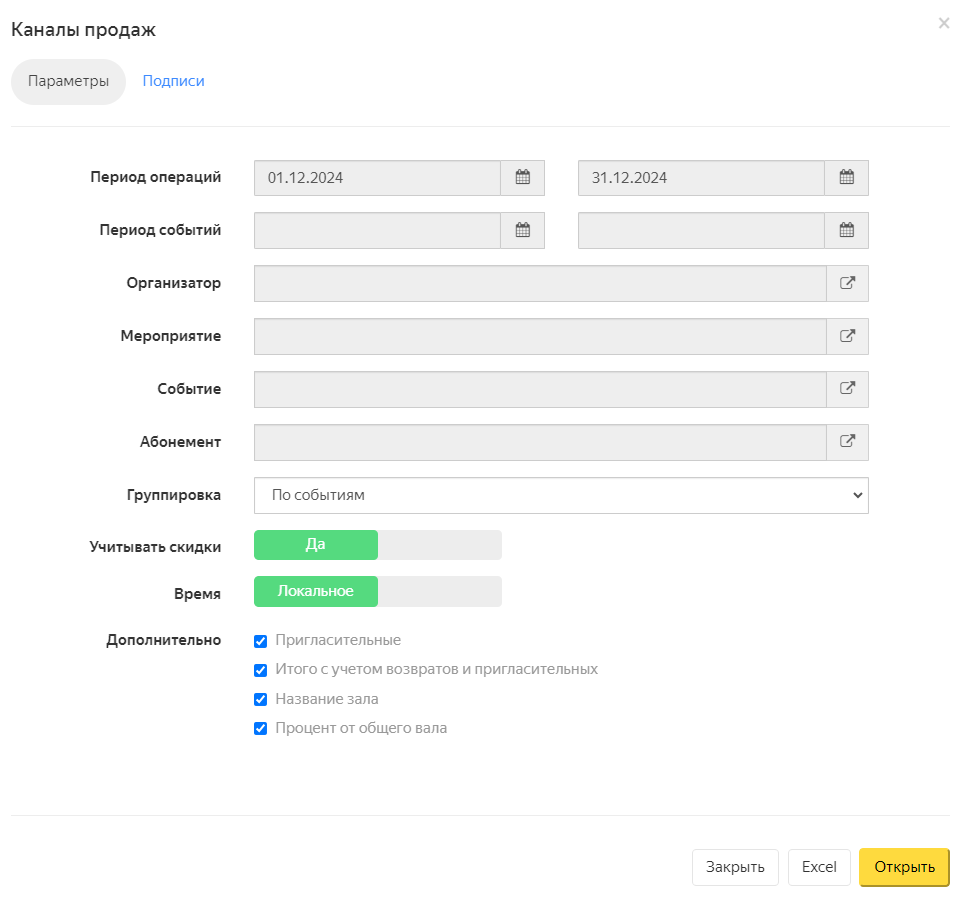The height and width of the screenshot is (899, 960).
Task: Open calendar for events period end date
Action: (x=846, y=230)
